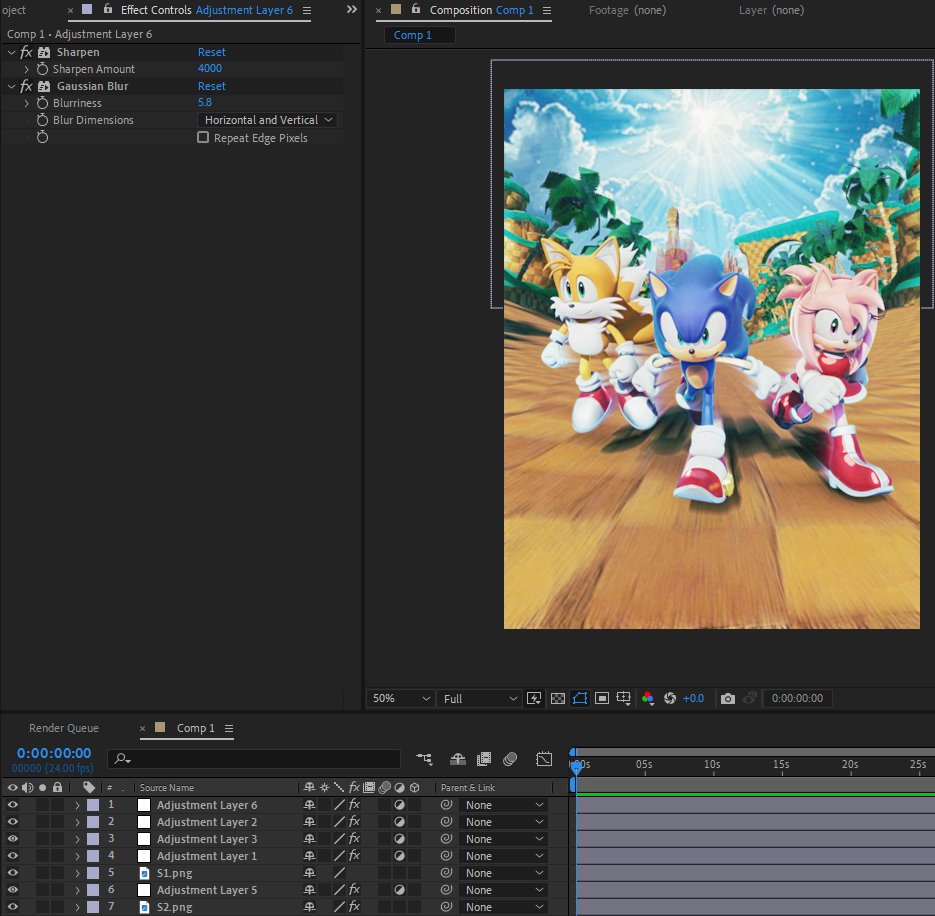Image resolution: width=935 pixels, height=916 pixels.
Task: Click label column tag icon header
Action: 89,787
